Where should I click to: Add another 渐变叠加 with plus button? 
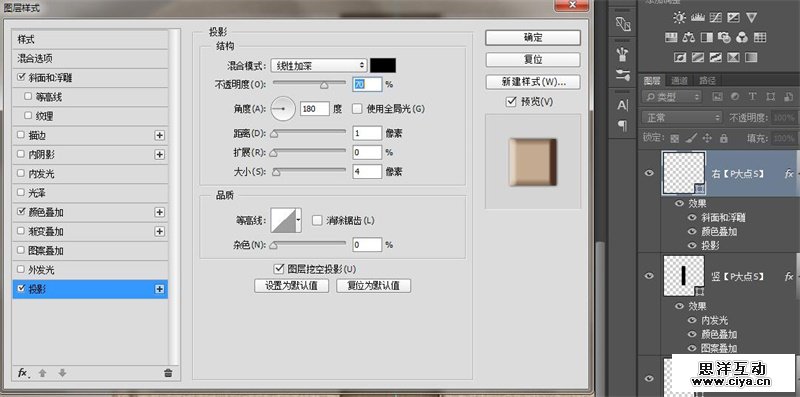(x=160, y=231)
